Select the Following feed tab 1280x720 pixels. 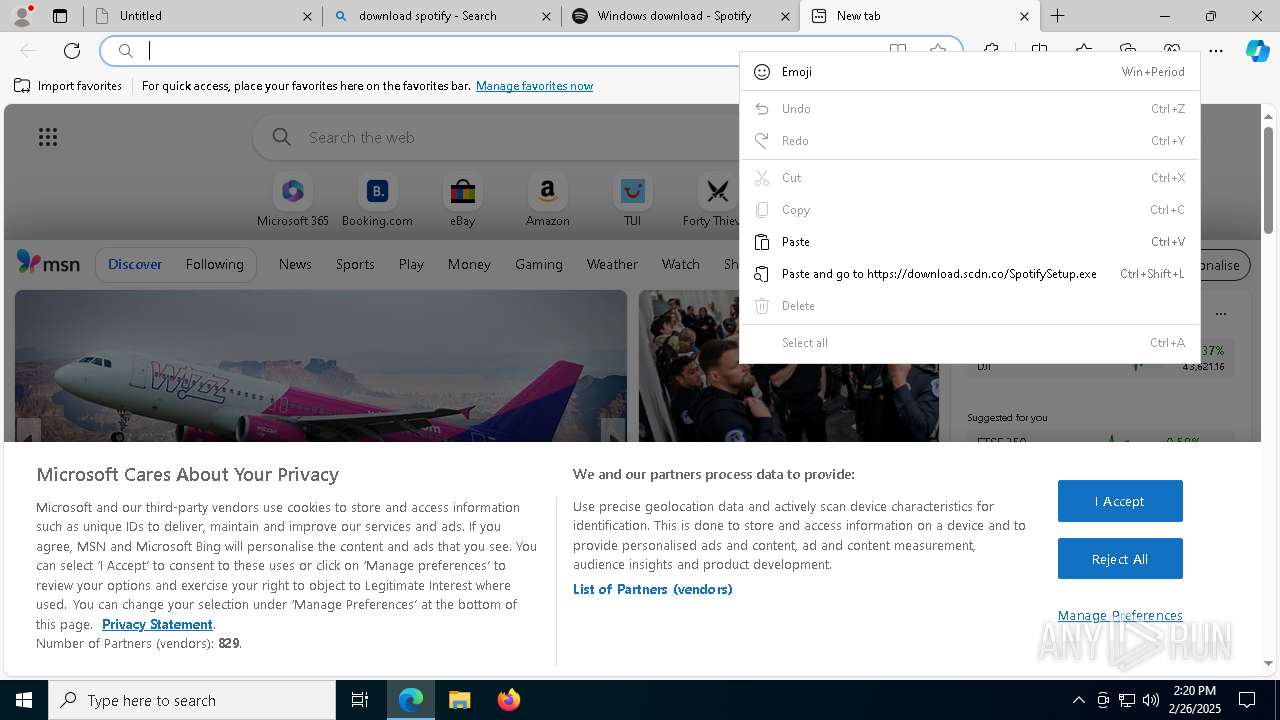point(214,264)
